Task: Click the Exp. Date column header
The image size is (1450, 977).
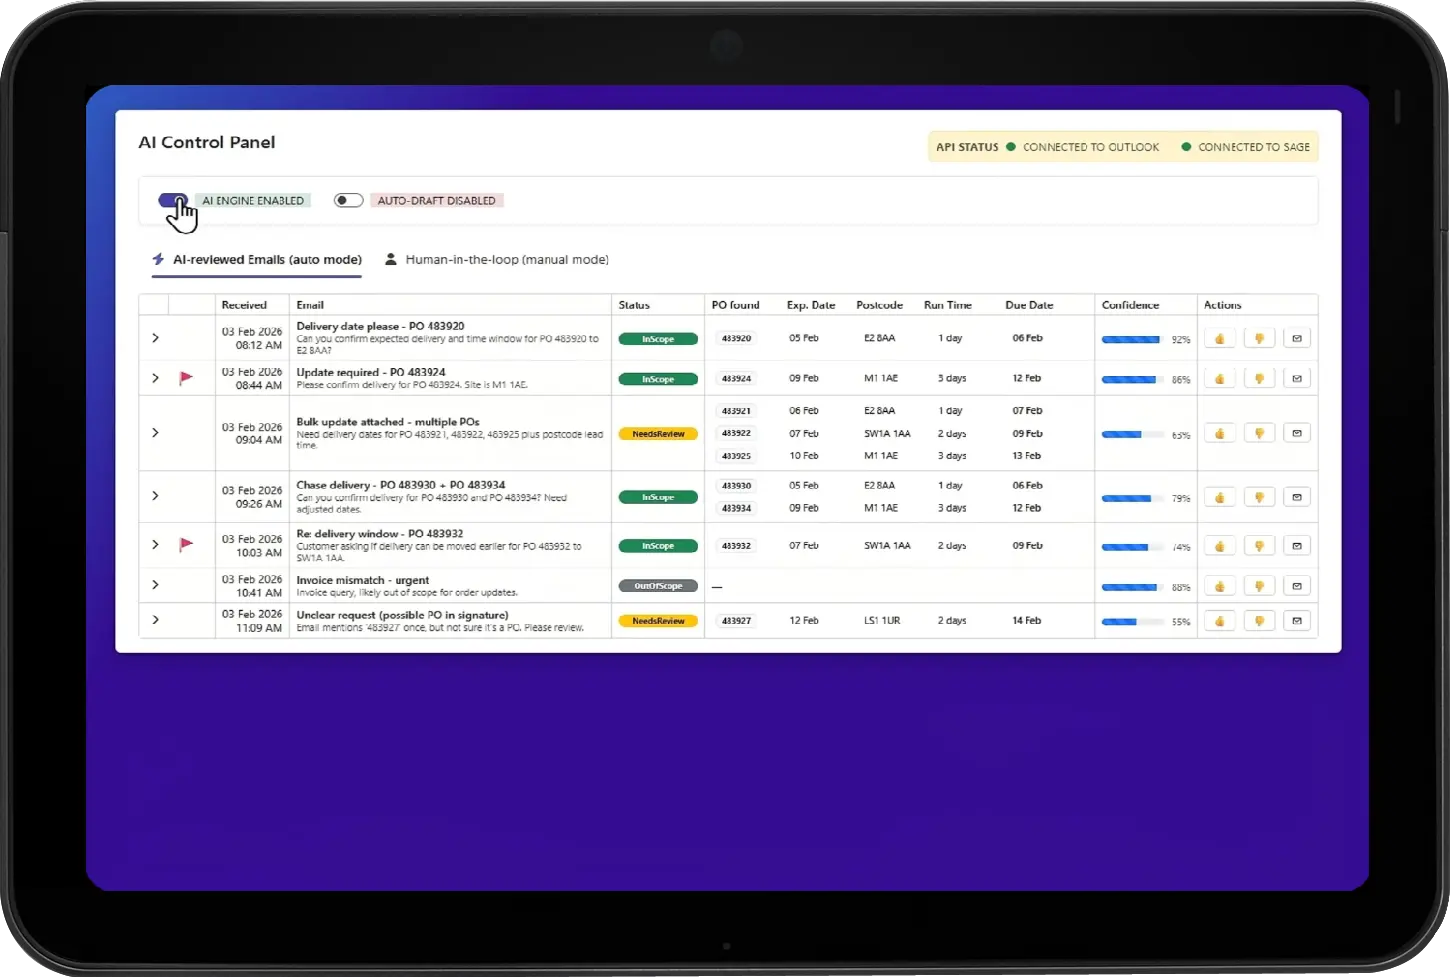Action: coord(811,305)
